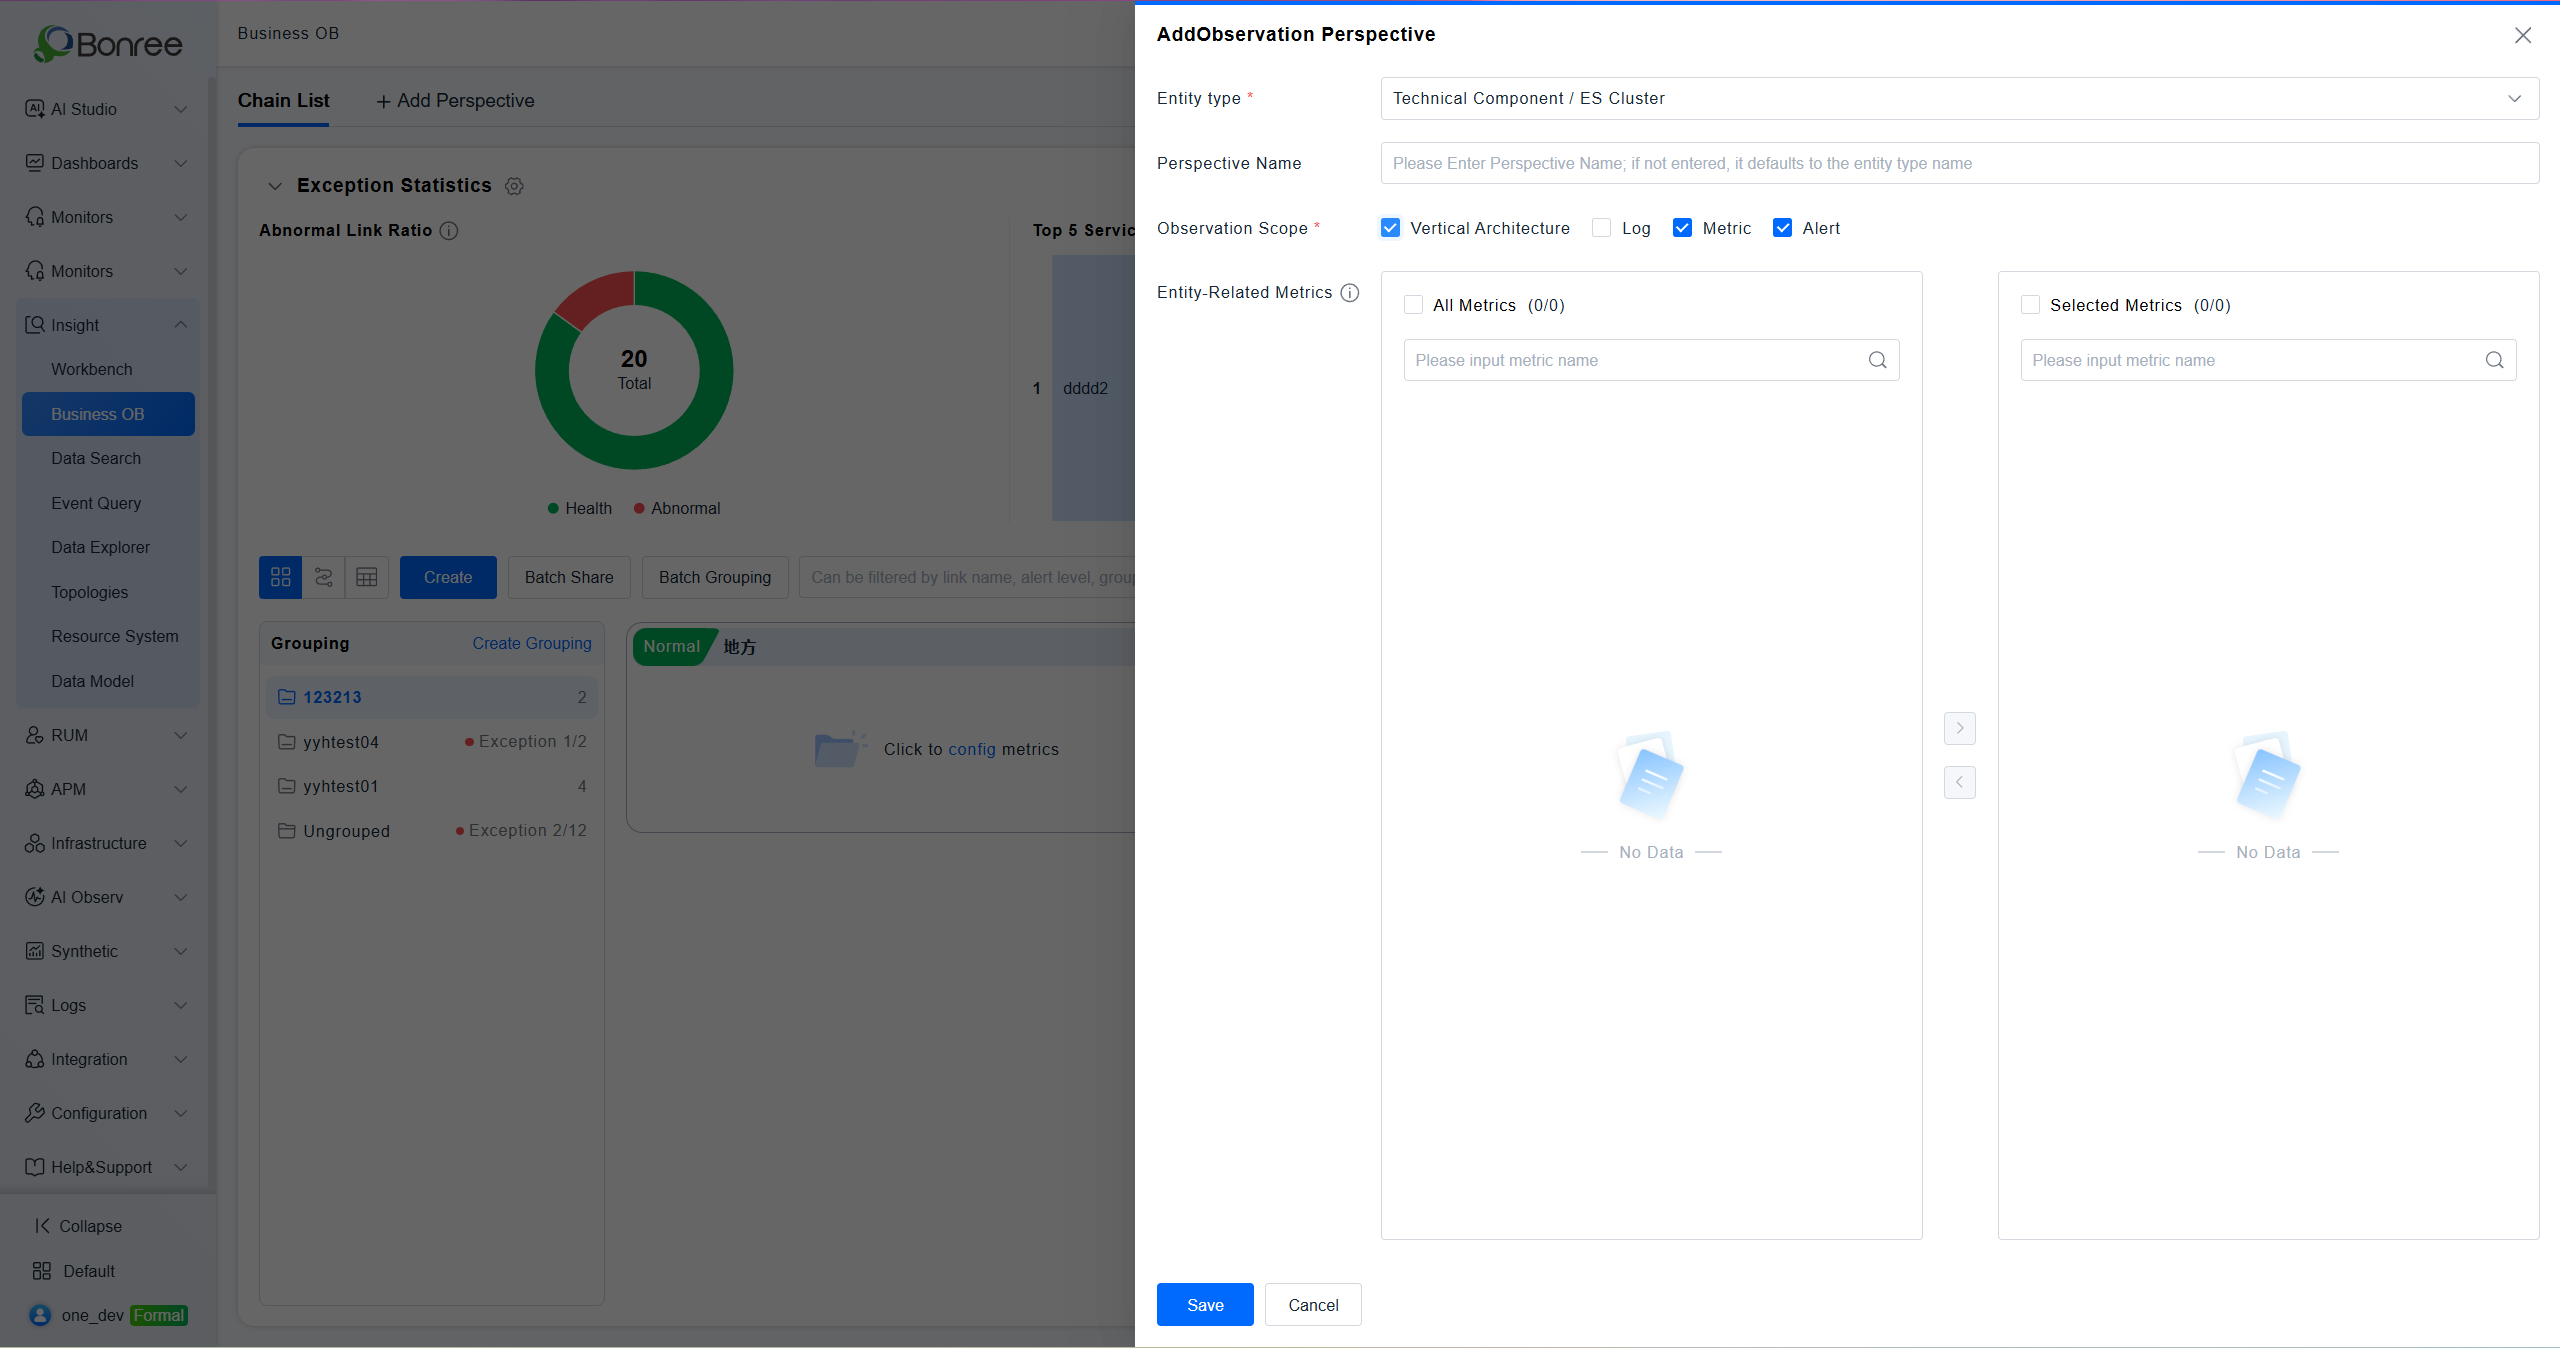Screen dimensions: 2560x1348
Task: Move metrics left with arrow button
Action: pyautogui.click(x=1960, y=782)
